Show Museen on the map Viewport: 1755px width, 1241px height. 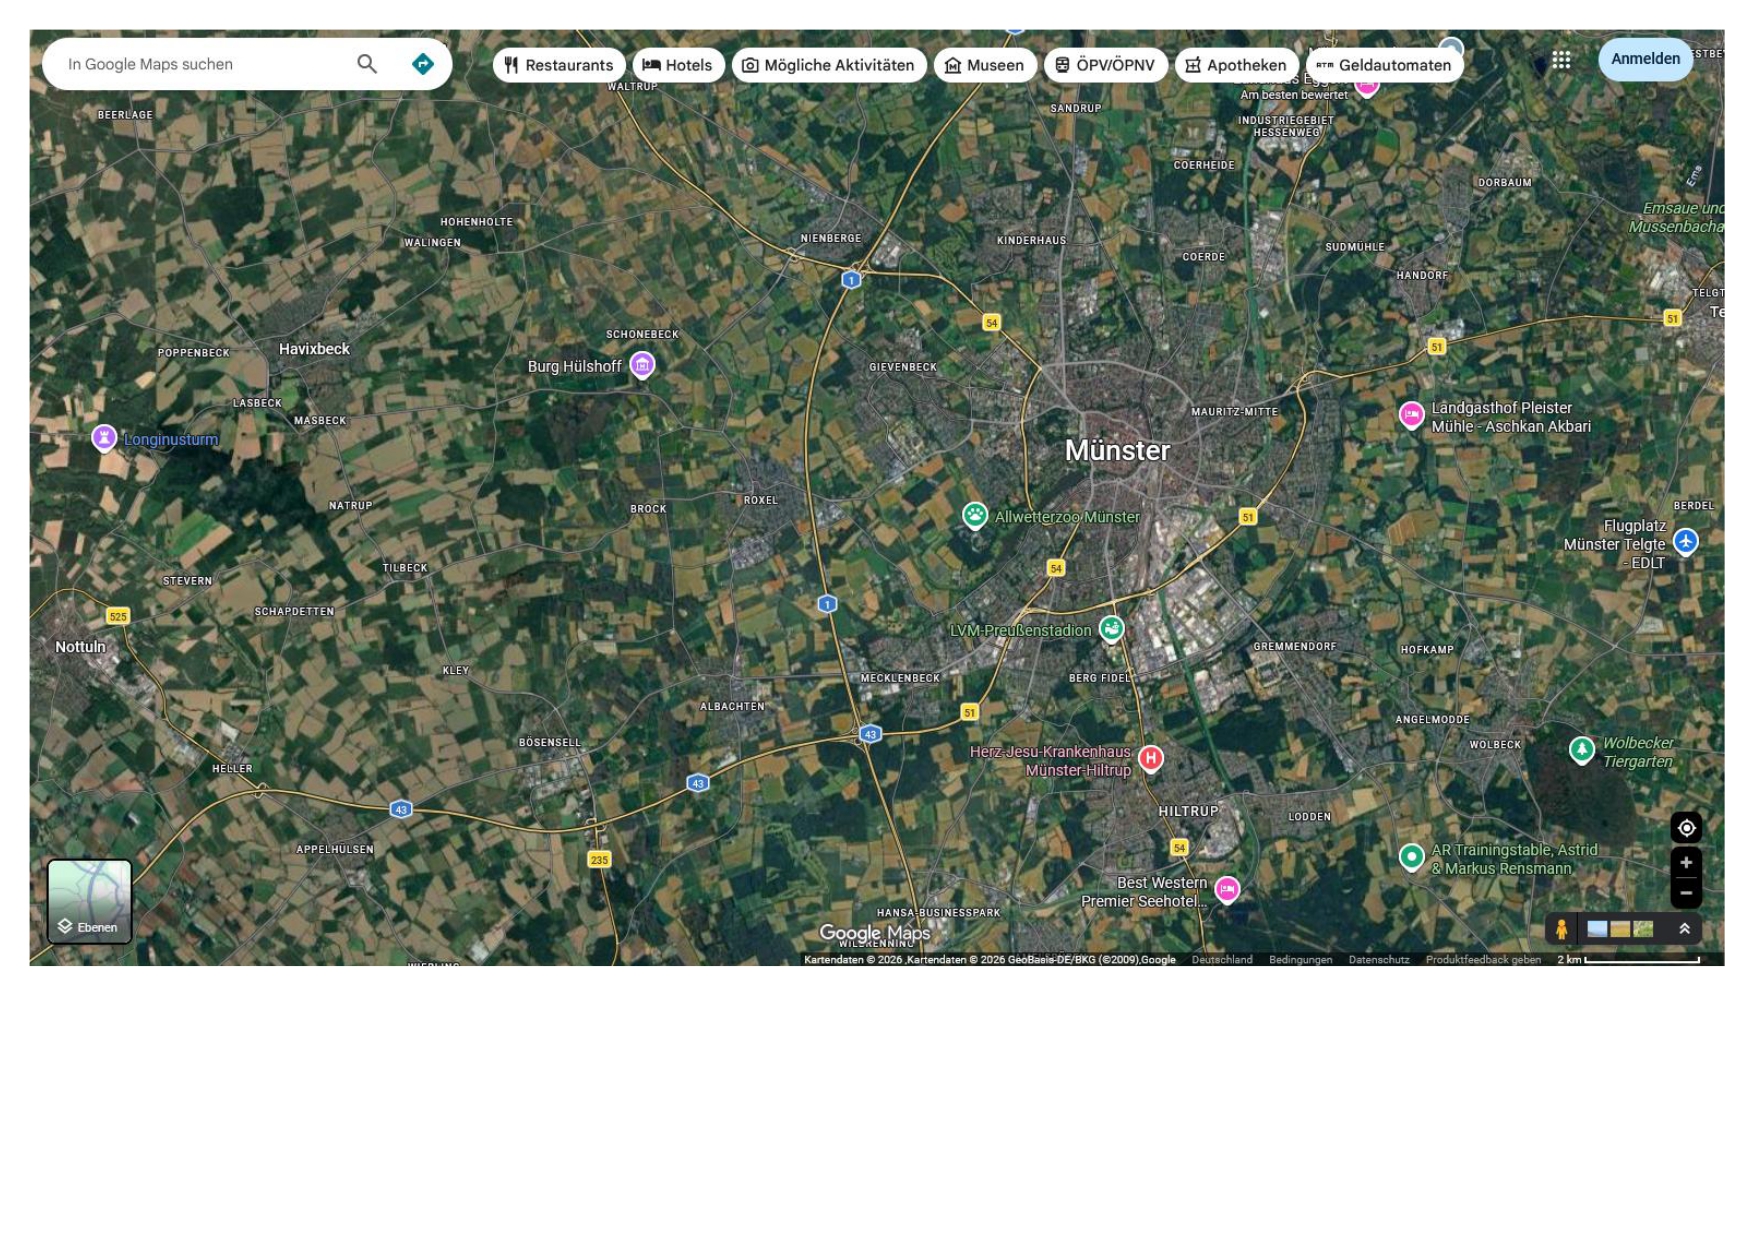(985, 65)
